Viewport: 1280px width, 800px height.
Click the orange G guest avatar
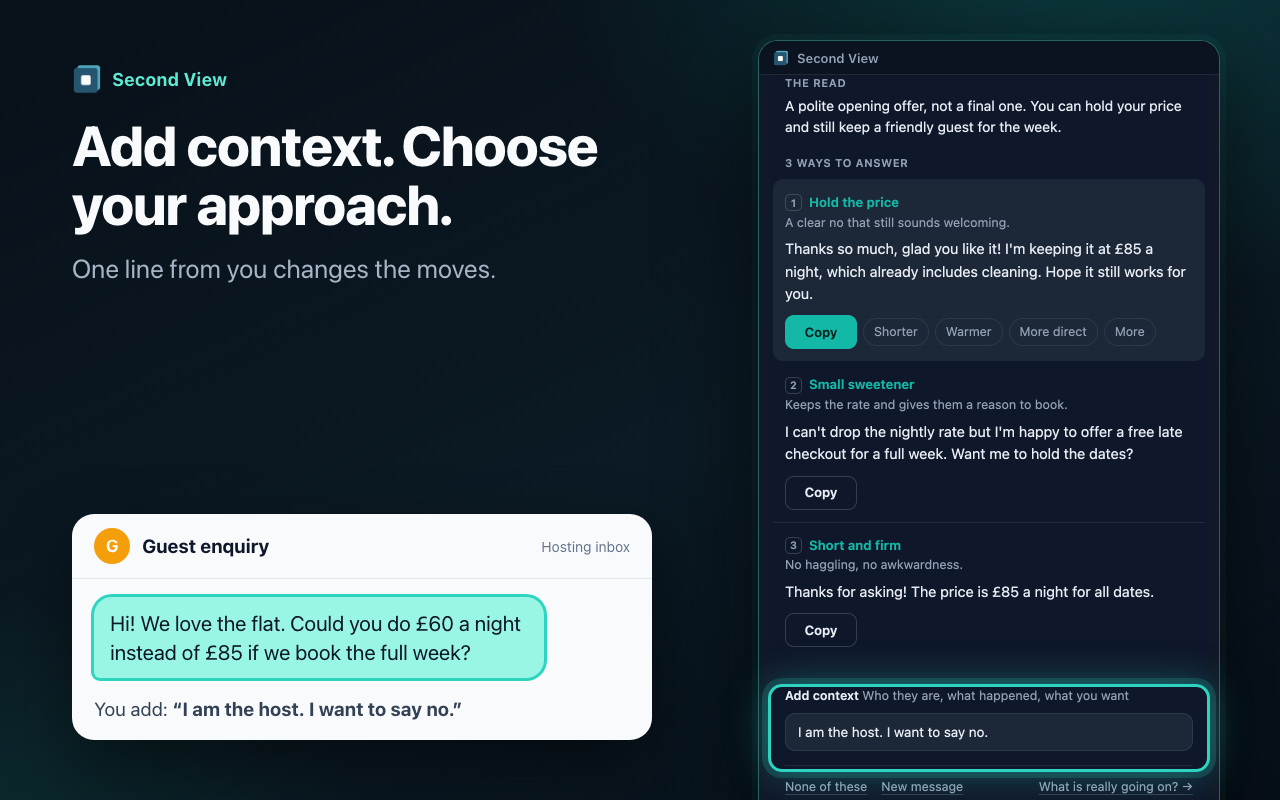(x=112, y=546)
